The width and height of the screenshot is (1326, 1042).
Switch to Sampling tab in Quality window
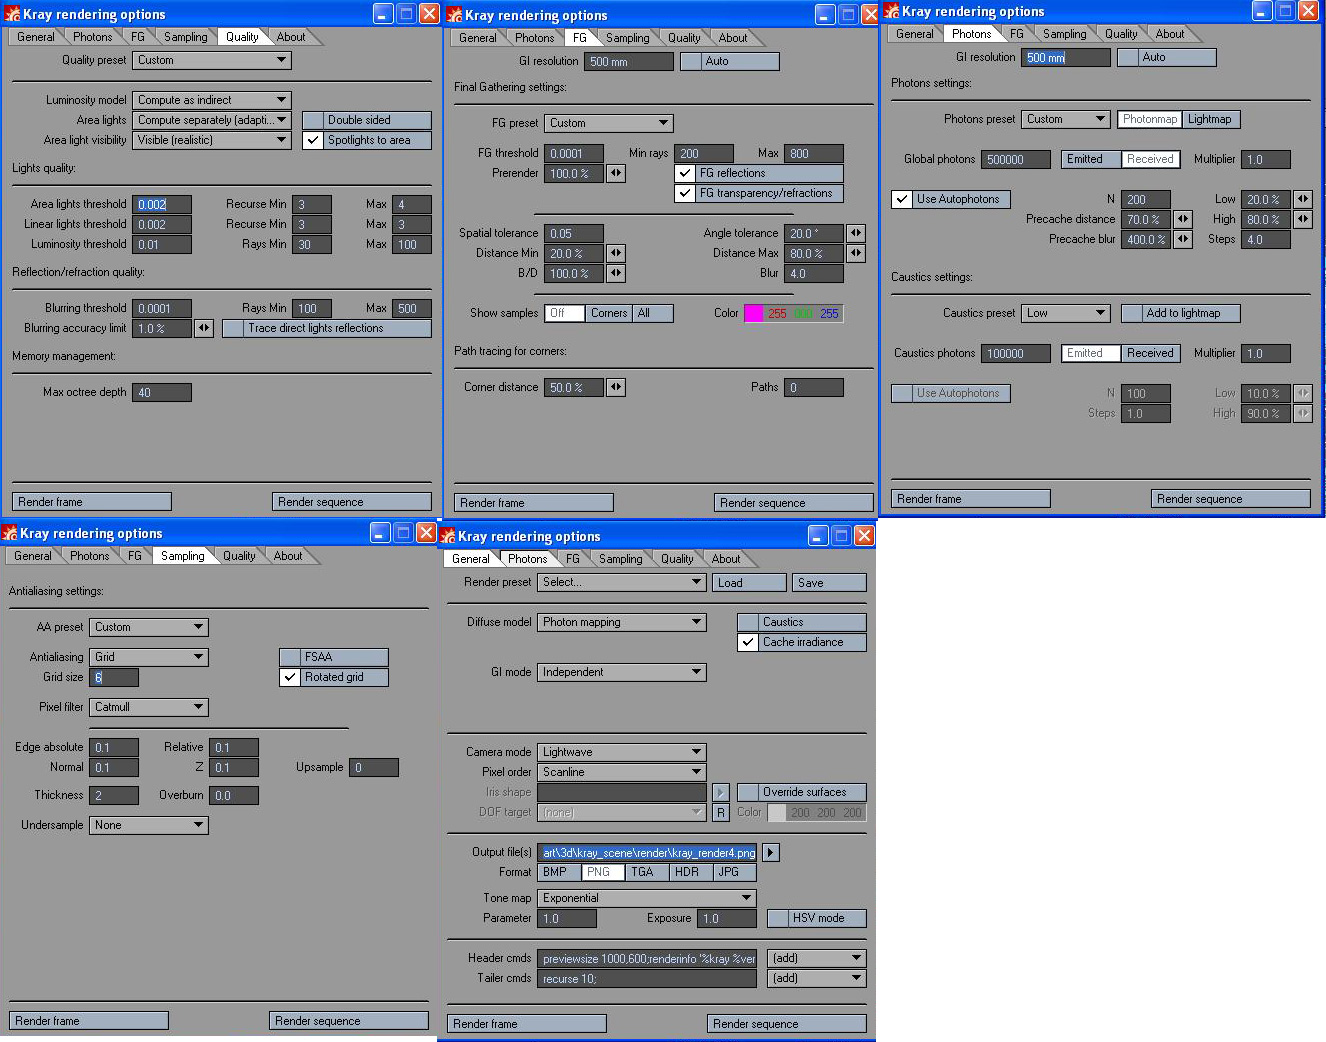click(x=186, y=37)
